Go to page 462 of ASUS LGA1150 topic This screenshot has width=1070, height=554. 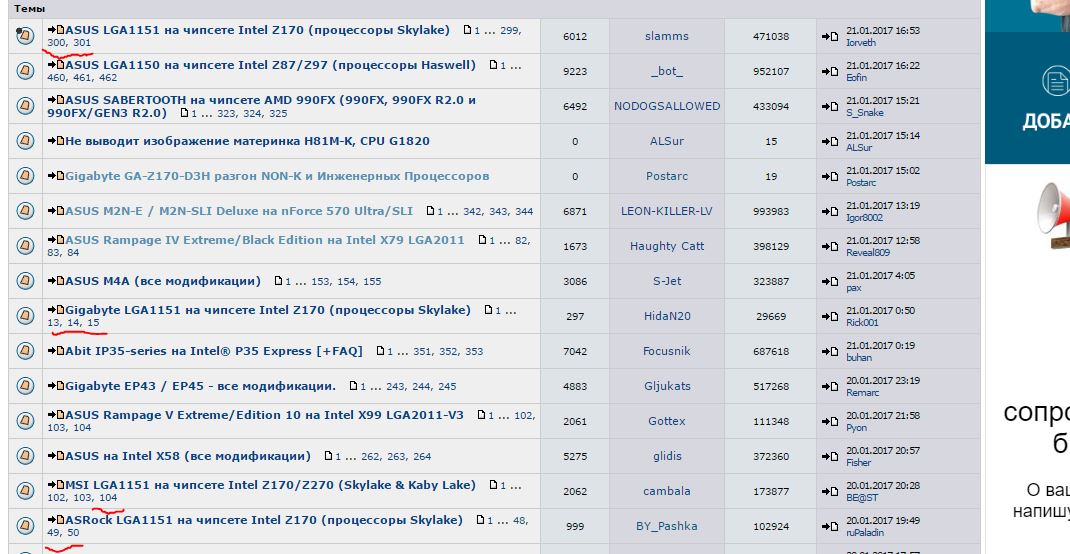108,78
